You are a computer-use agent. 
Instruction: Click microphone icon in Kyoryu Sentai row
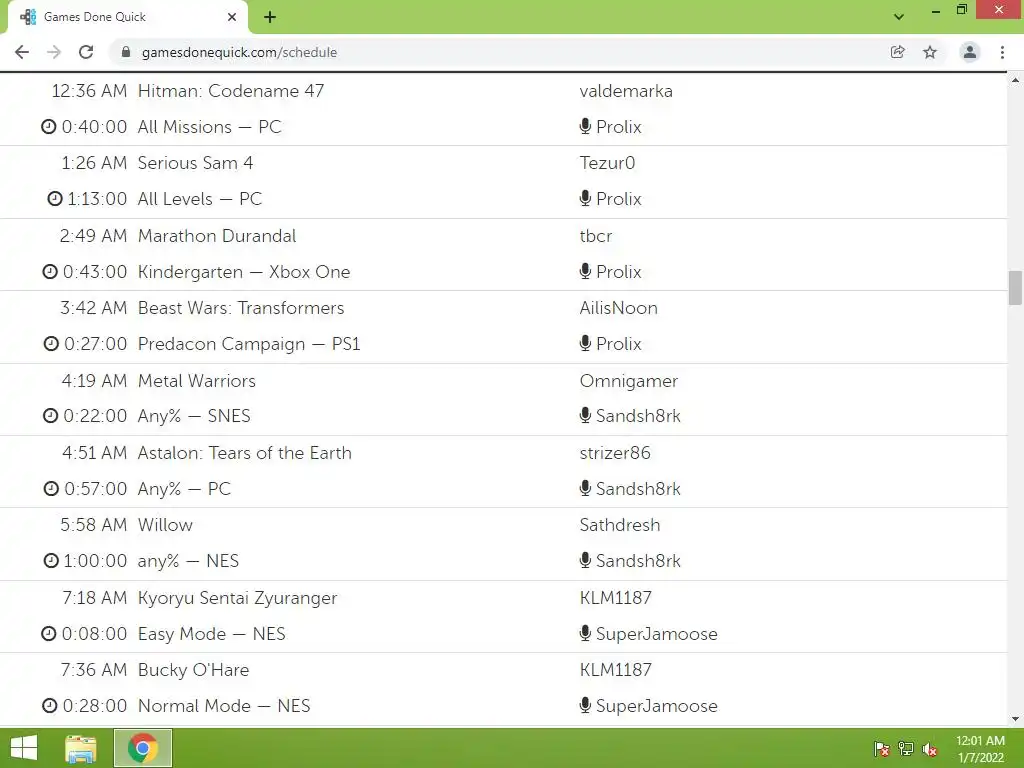tap(585, 633)
